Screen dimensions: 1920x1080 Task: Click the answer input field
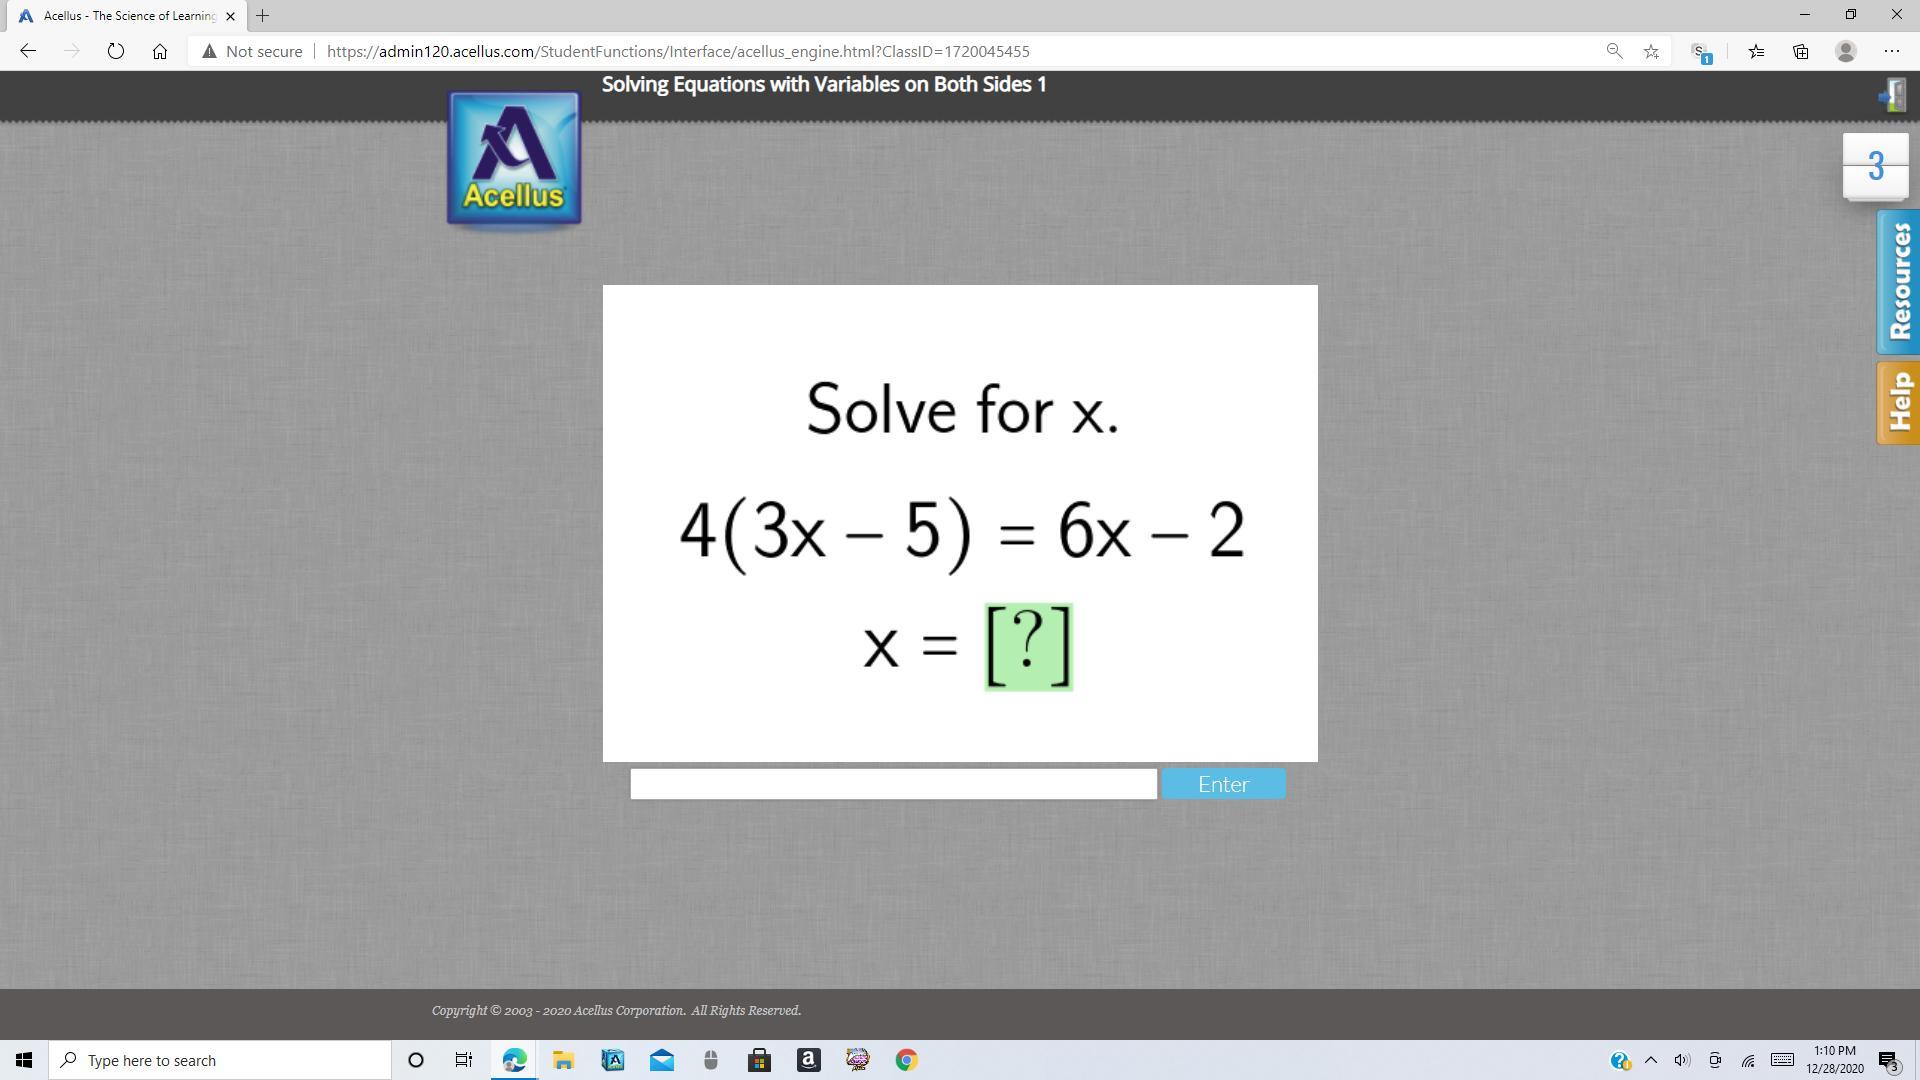[x=893, y=784]
